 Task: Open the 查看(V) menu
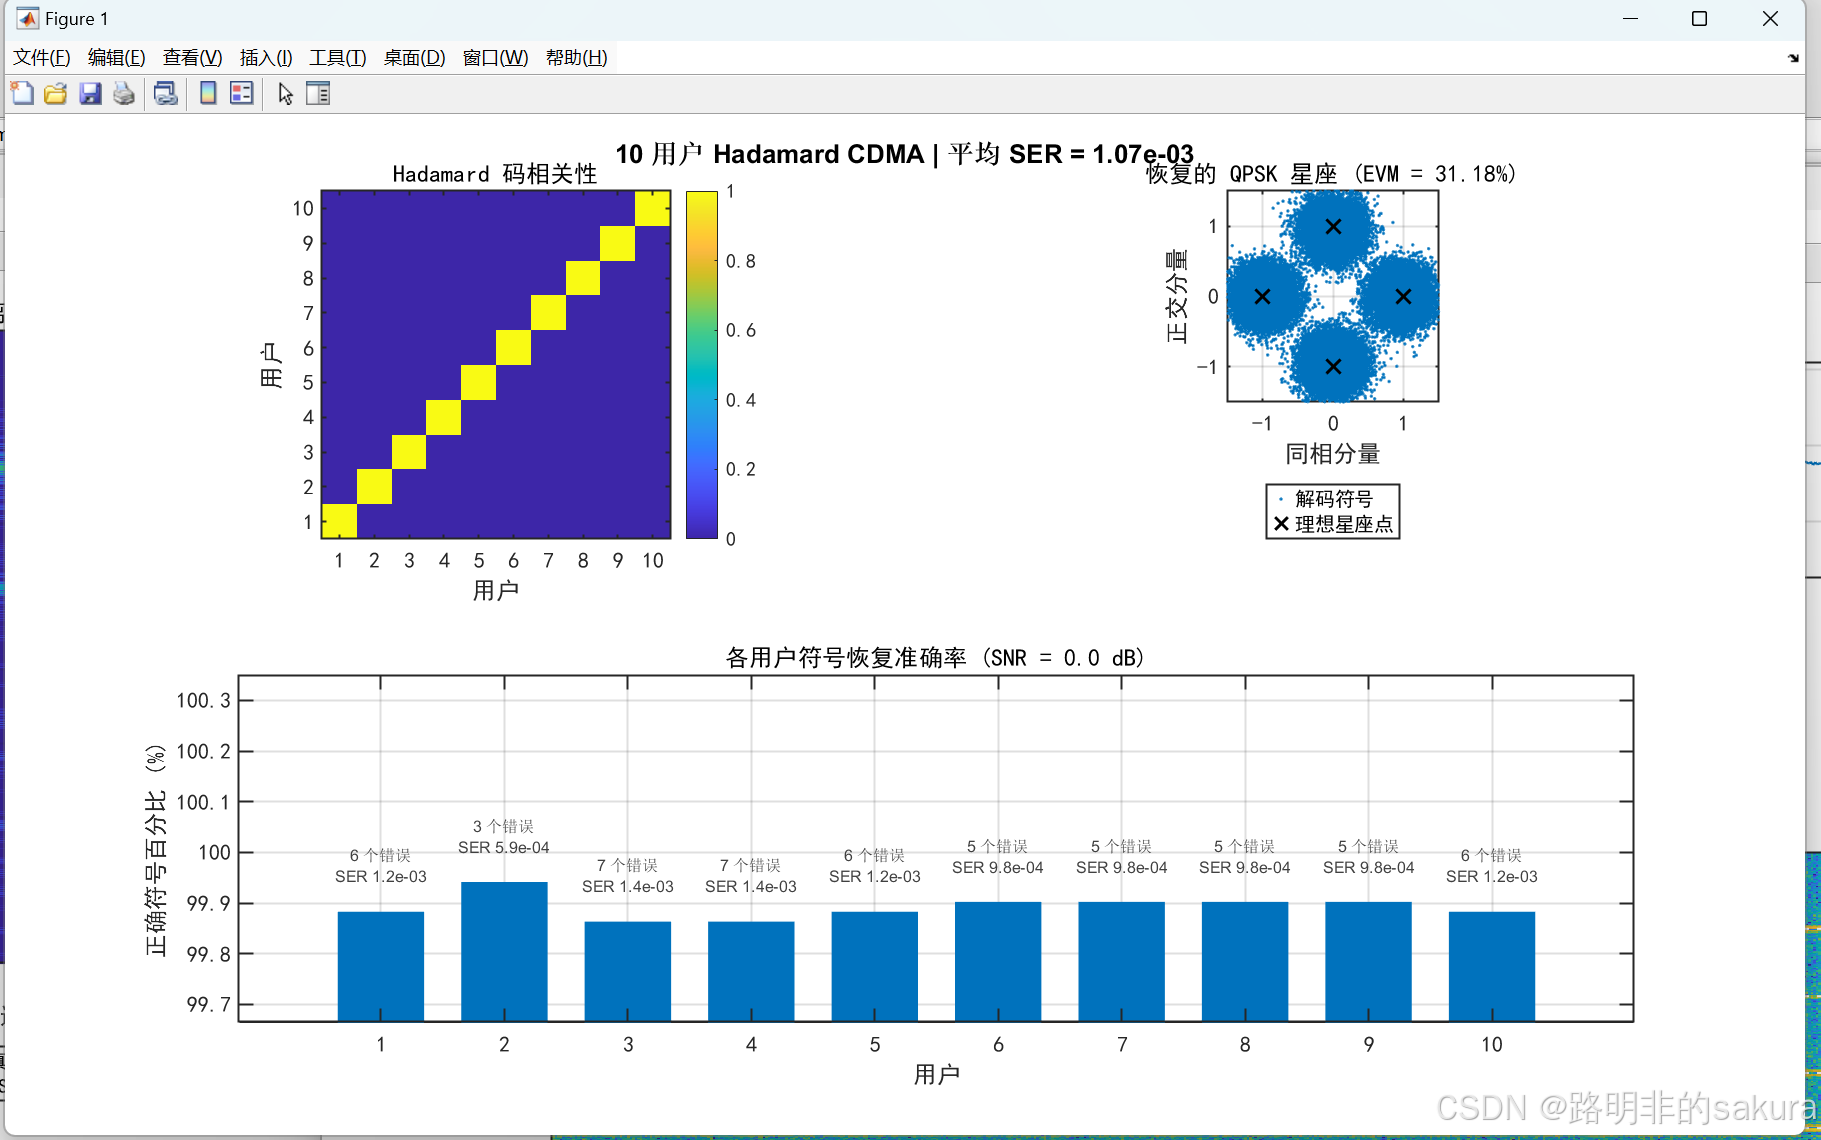click(193, 58)
